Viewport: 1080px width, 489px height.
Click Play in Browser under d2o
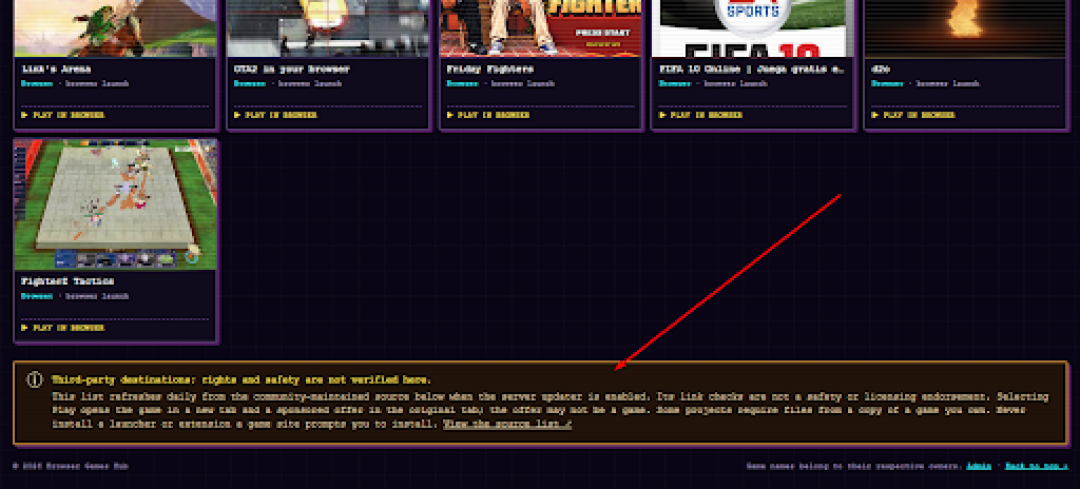point(913,115)
